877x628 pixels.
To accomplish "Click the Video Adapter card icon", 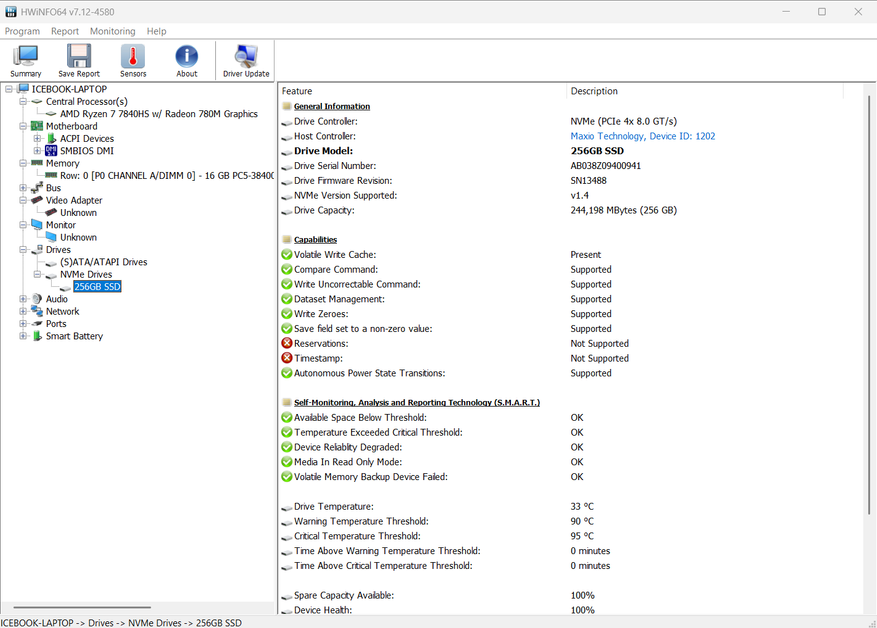I will (37, 200).
